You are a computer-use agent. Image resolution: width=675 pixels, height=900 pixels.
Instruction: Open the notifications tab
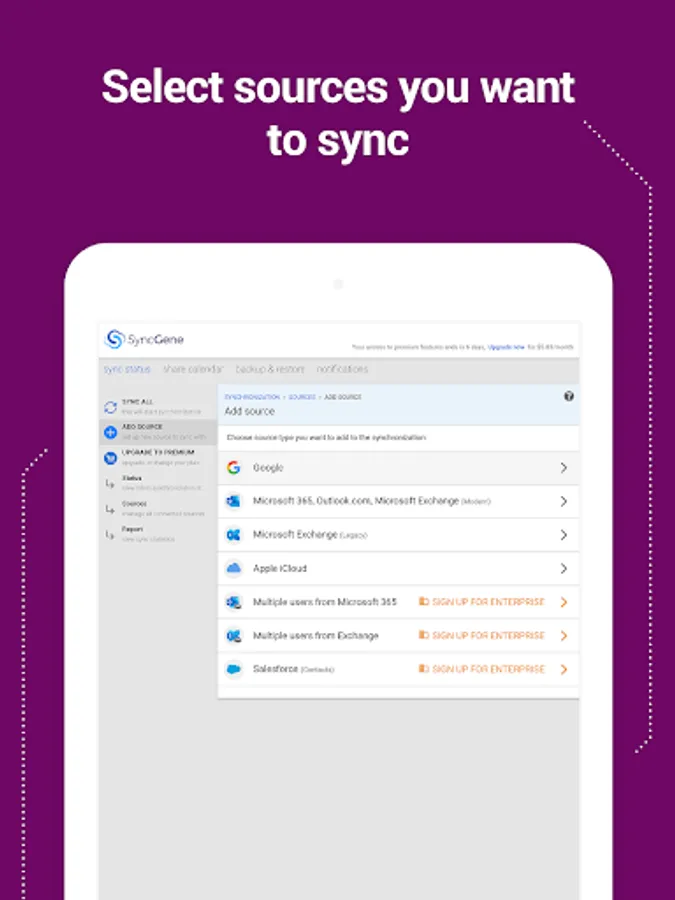(x=342, y=369)
